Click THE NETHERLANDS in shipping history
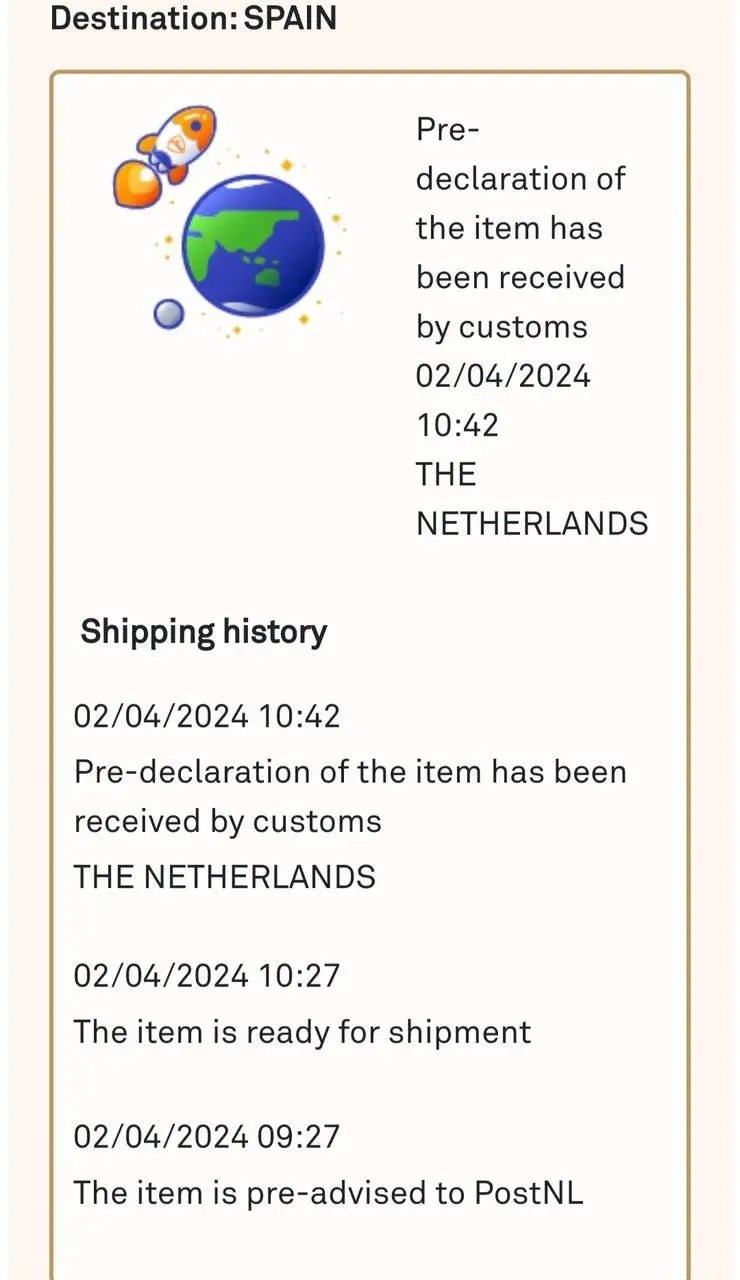The width and height of the screenshot is (740, 1280). pyautogui.click(x=224, y=877)
